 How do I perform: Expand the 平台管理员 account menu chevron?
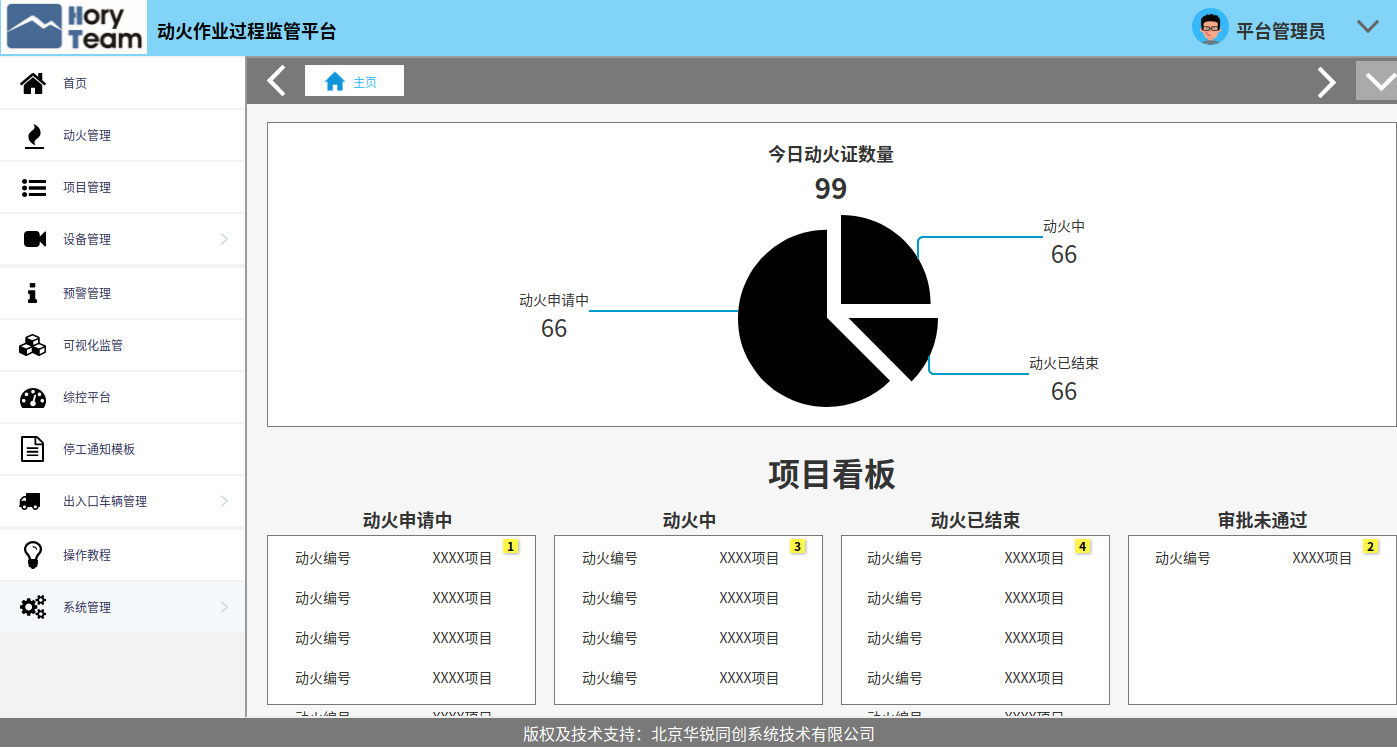pos(1368,27)
